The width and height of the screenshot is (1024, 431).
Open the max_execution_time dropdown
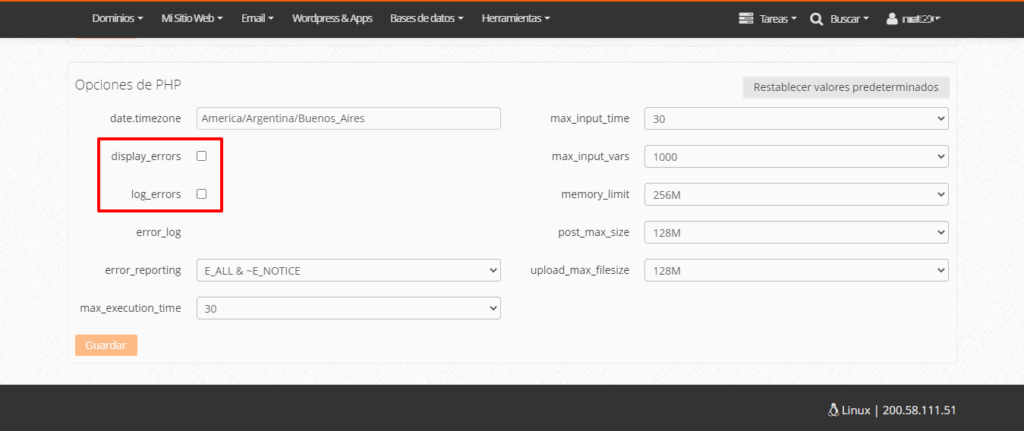point(349,308)
